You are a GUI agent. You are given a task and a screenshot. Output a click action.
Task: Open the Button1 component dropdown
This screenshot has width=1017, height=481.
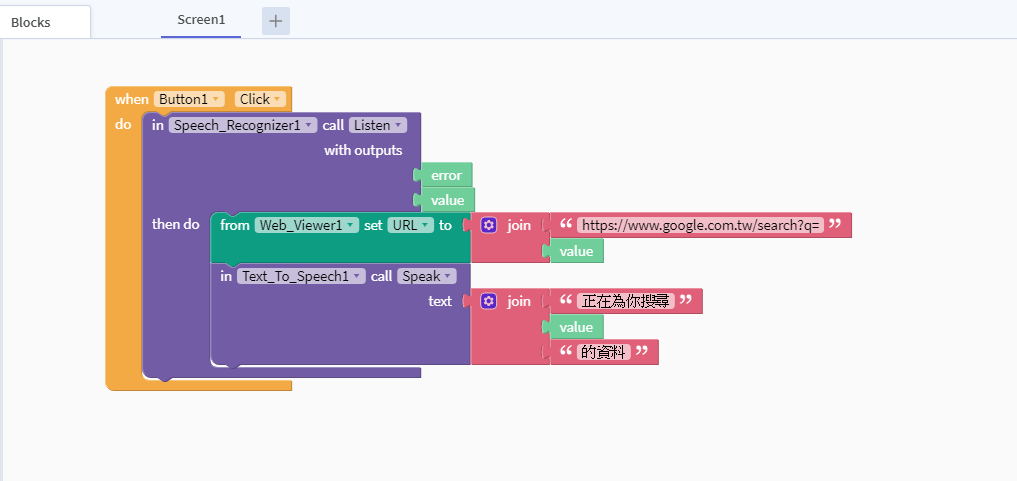pyautogui.click(x=189, y=99)
